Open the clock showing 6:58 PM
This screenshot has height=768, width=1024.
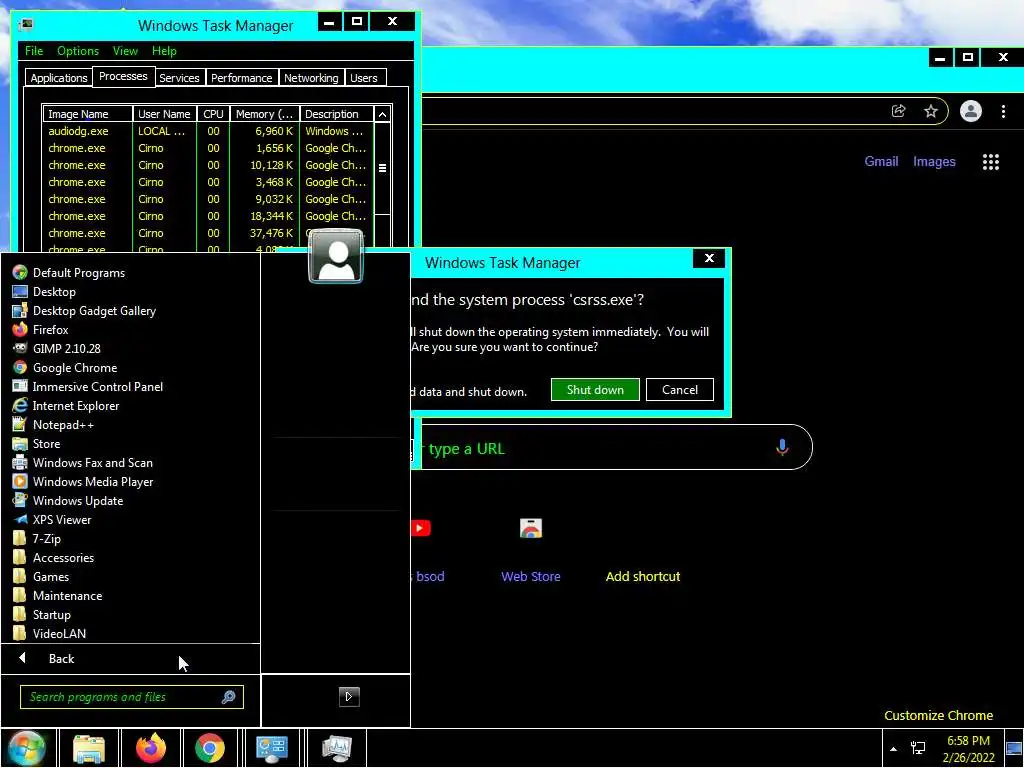(968, 749)
